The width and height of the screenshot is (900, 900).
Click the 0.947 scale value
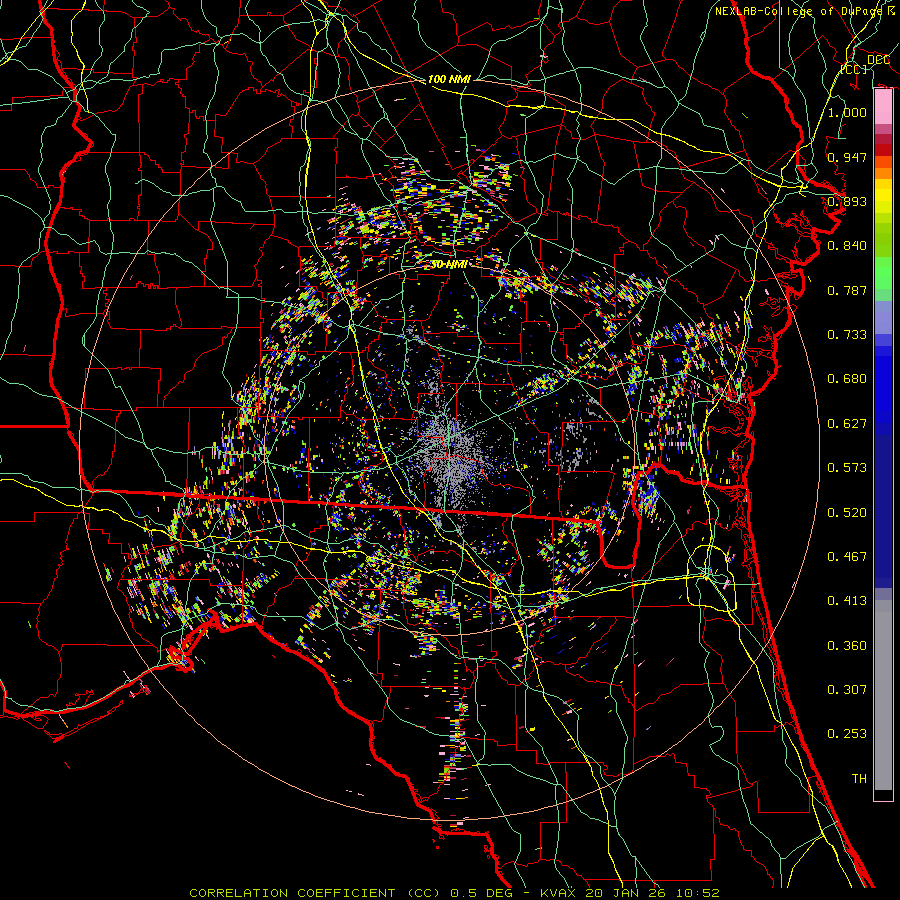tap(847, 157)
